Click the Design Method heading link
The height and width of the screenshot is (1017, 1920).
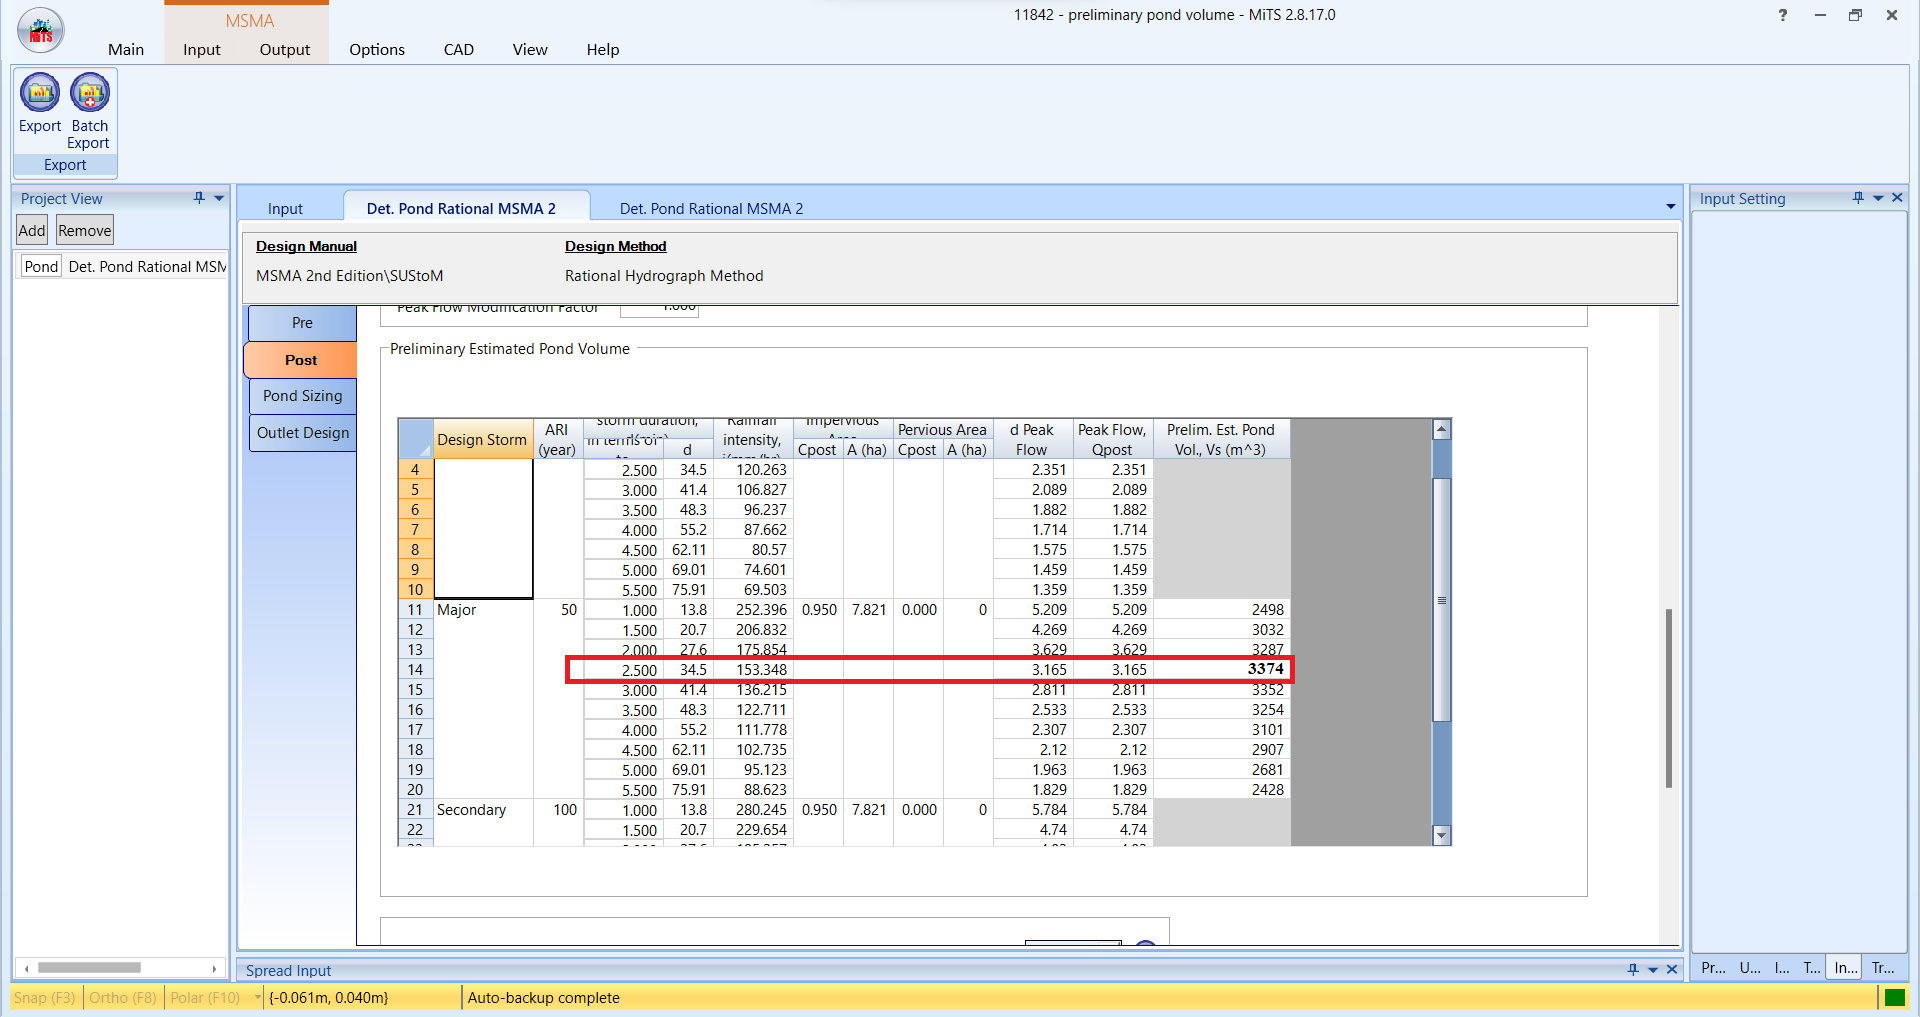pos(615,246)
